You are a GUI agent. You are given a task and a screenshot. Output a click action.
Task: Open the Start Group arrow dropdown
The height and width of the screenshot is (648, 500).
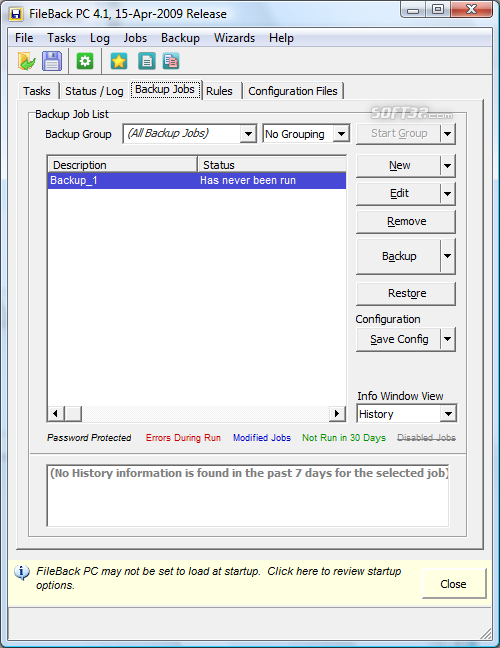pos(448,134)
